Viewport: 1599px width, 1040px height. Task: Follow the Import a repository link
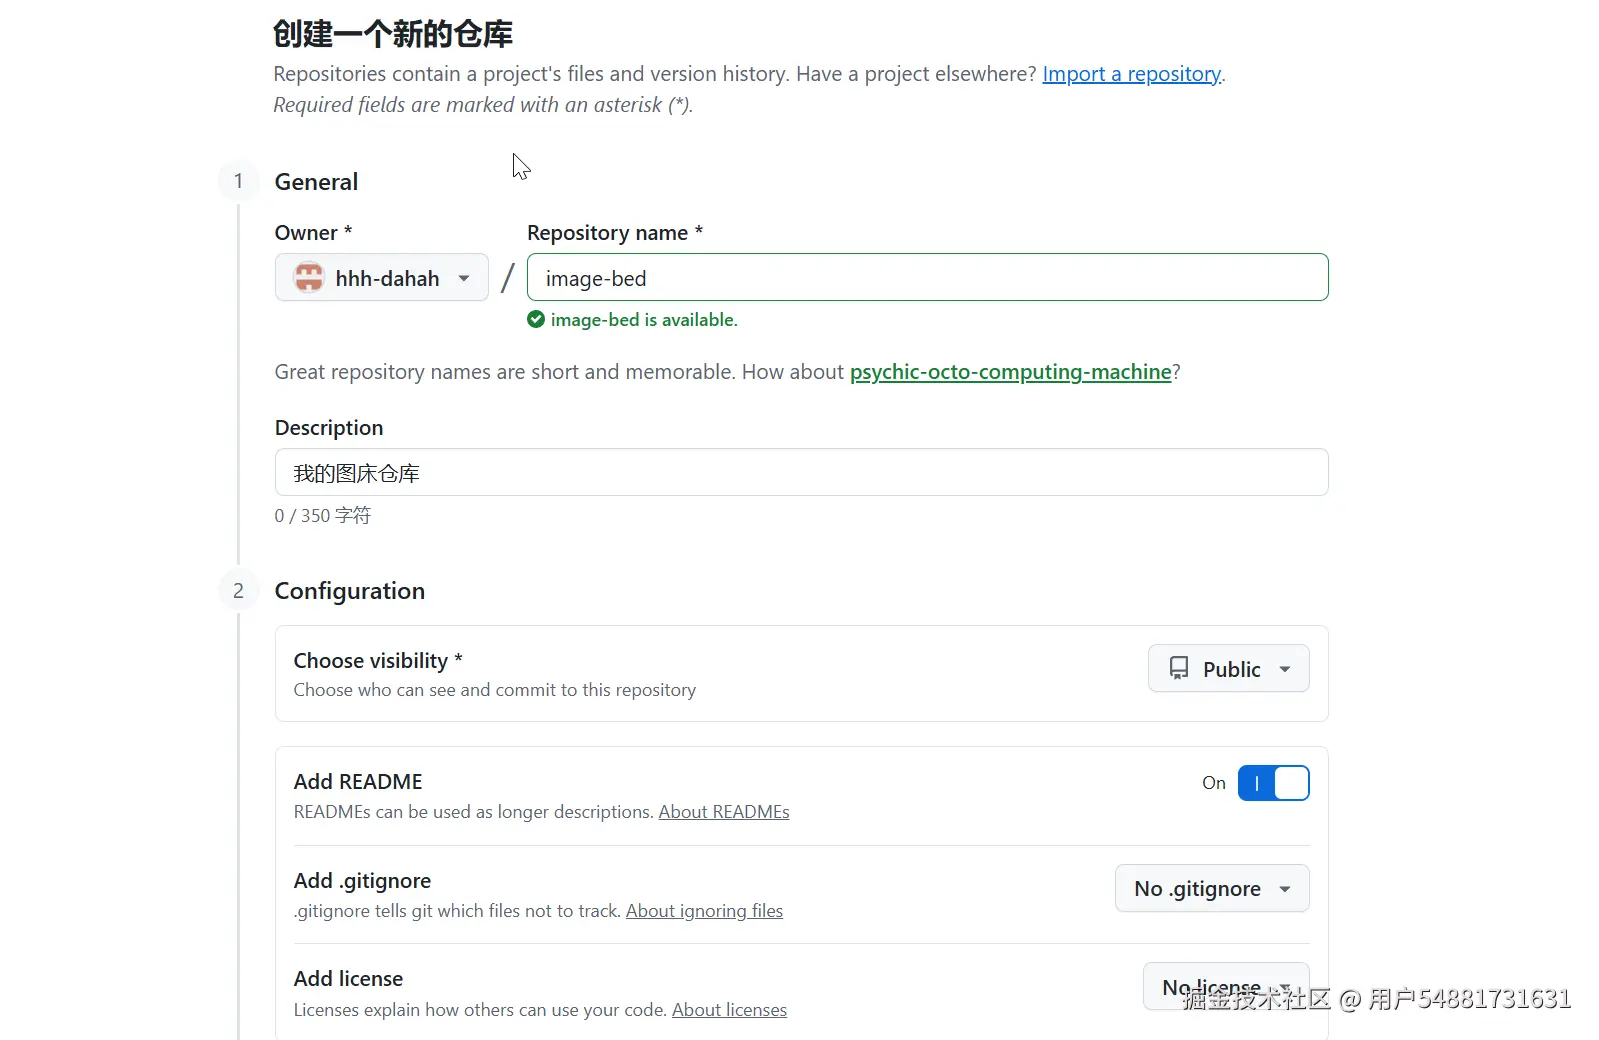tap(1131, 74)
